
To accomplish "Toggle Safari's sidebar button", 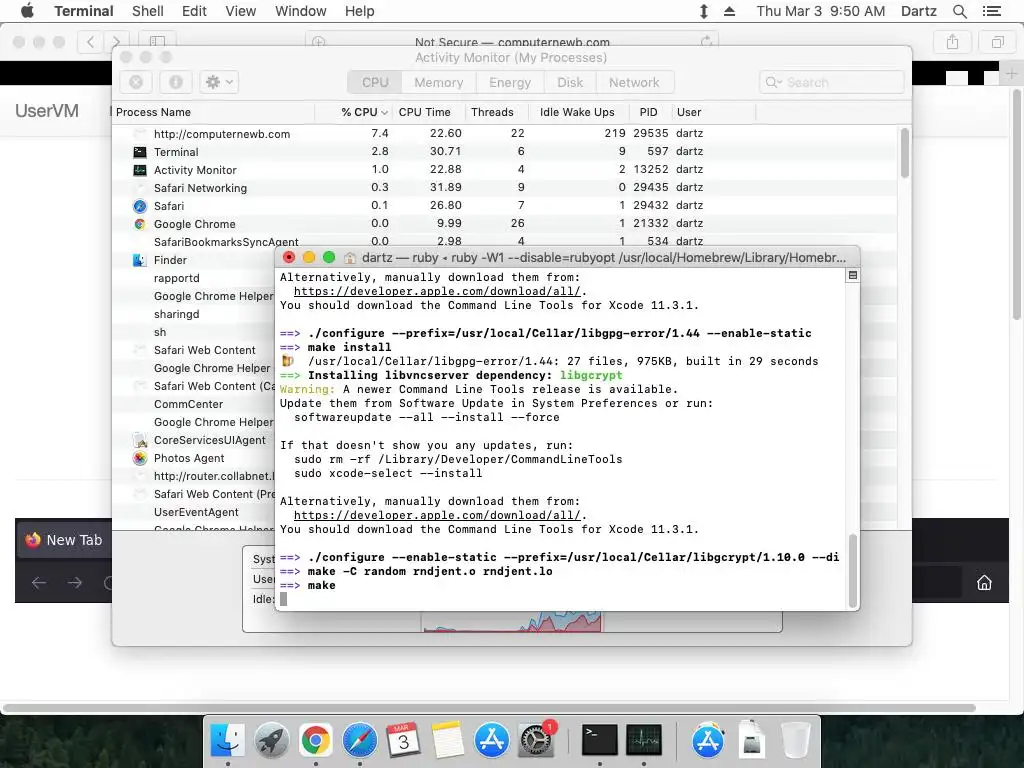I will pyautogui.click(x=157, y=42).
